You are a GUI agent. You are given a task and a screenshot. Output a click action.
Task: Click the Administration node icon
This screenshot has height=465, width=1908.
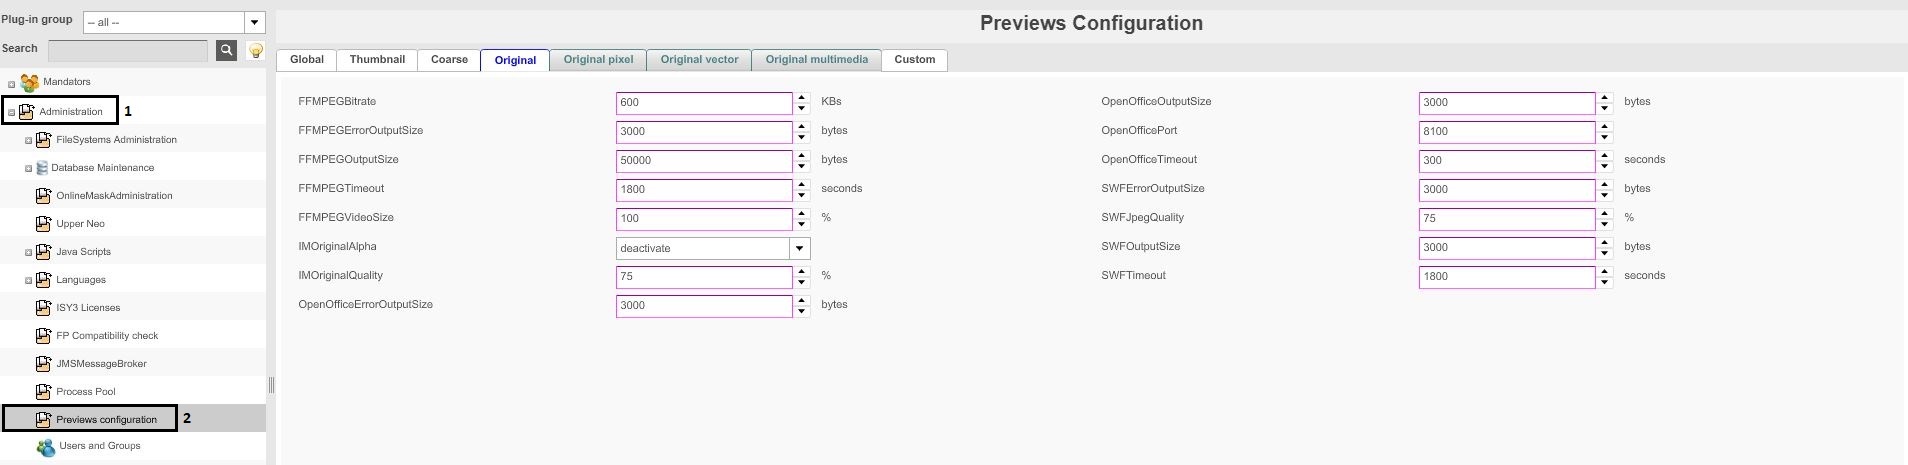[x=26, y=112]
